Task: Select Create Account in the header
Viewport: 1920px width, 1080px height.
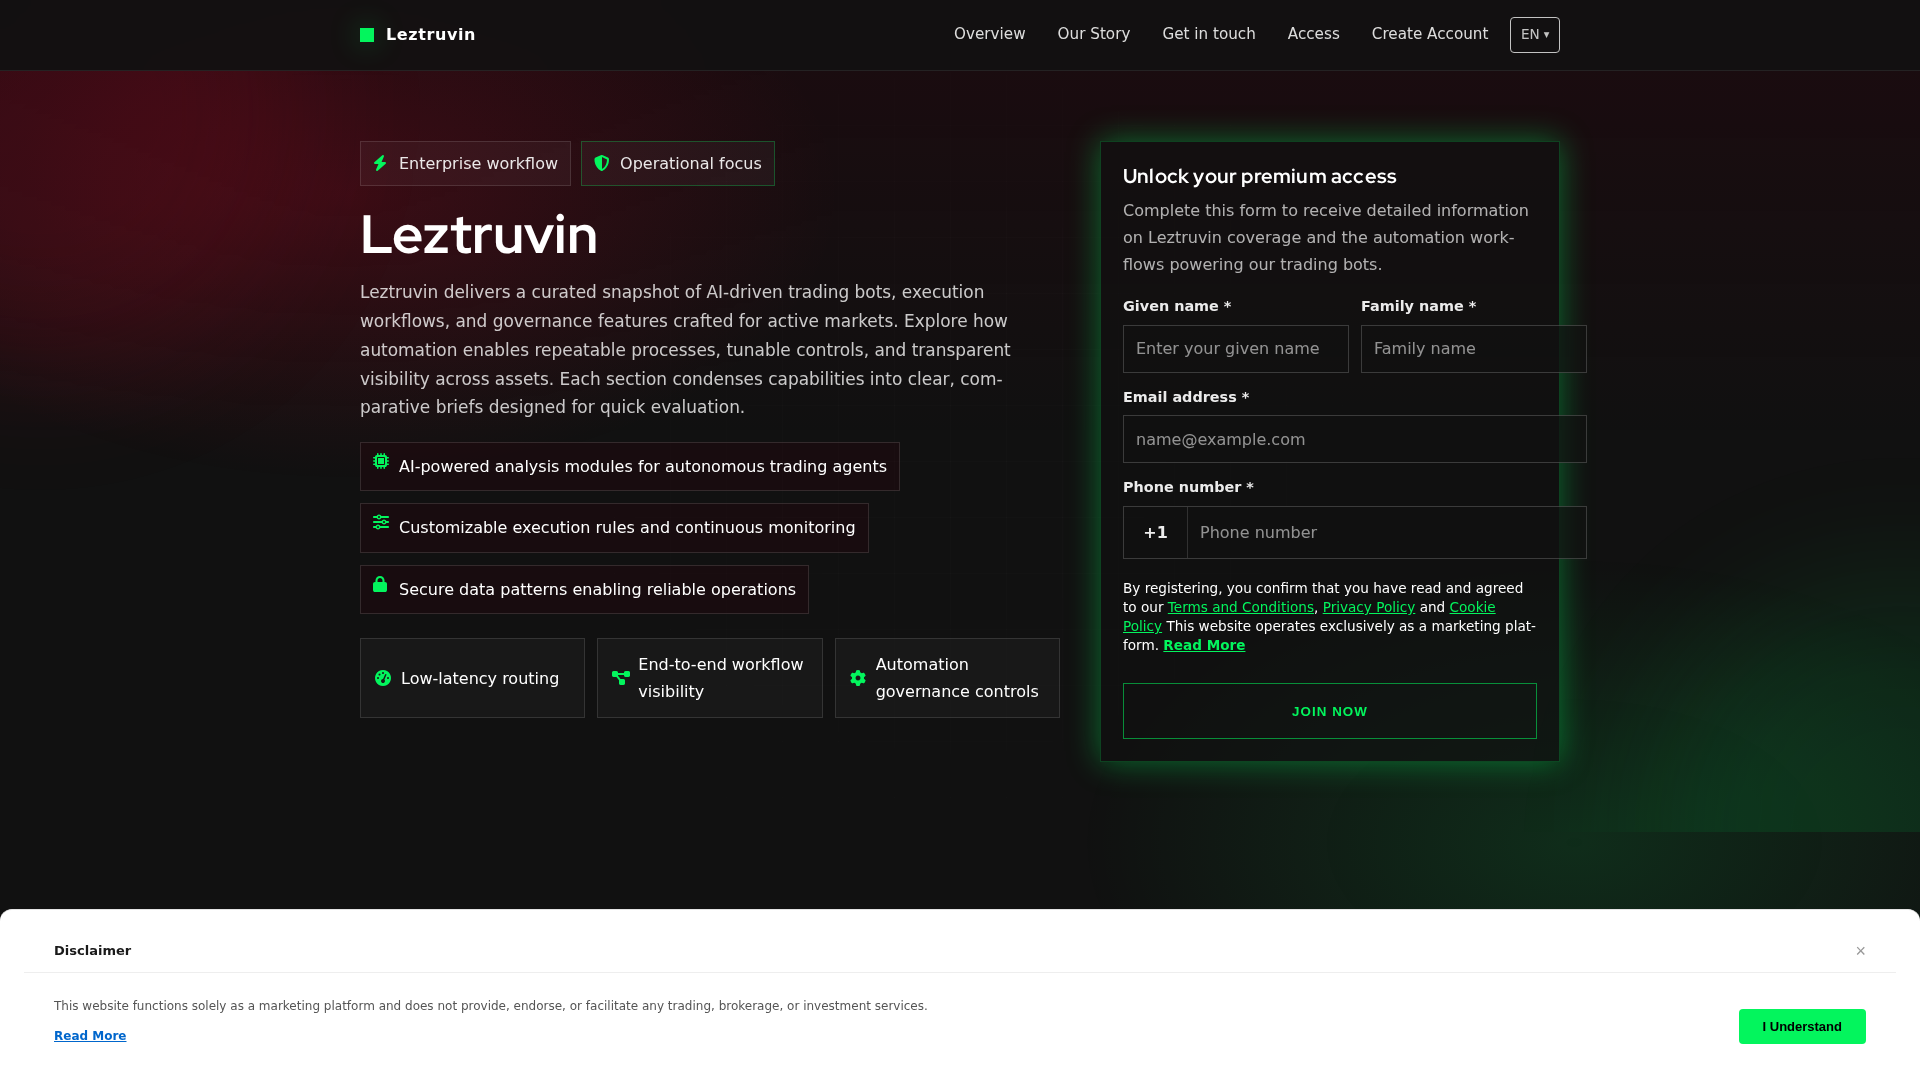Action: coord(1430,34)
